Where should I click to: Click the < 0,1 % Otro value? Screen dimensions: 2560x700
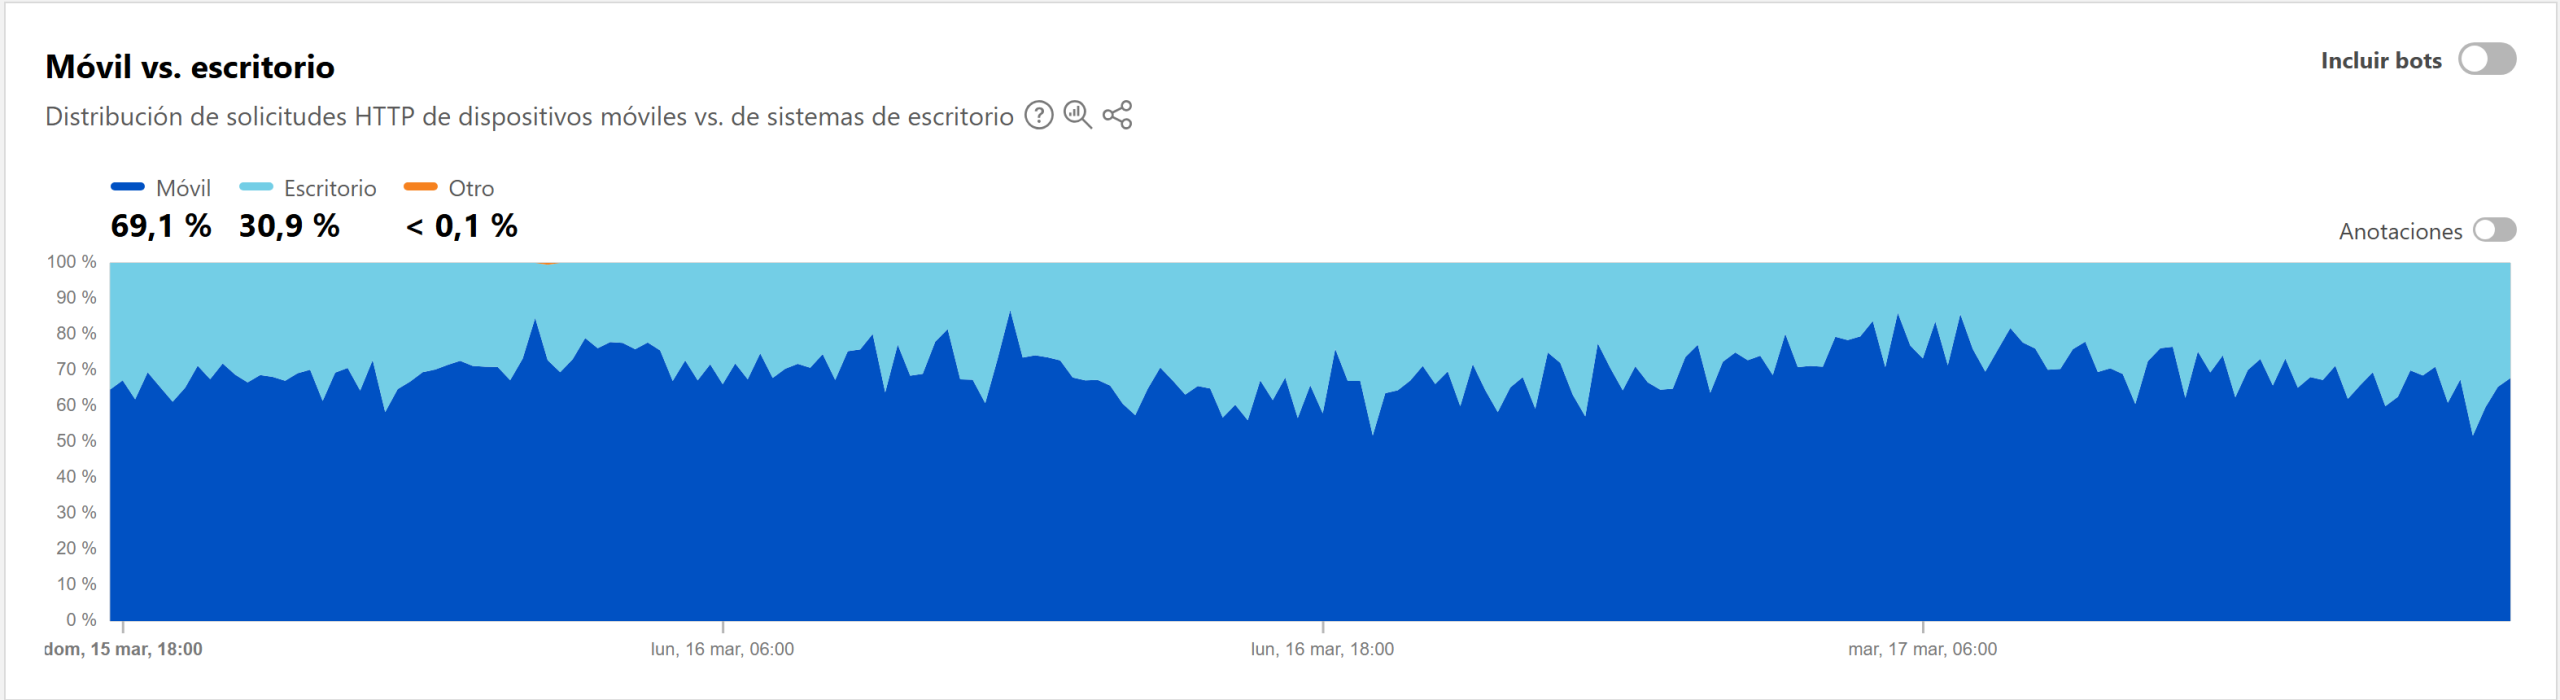[462, 226]
